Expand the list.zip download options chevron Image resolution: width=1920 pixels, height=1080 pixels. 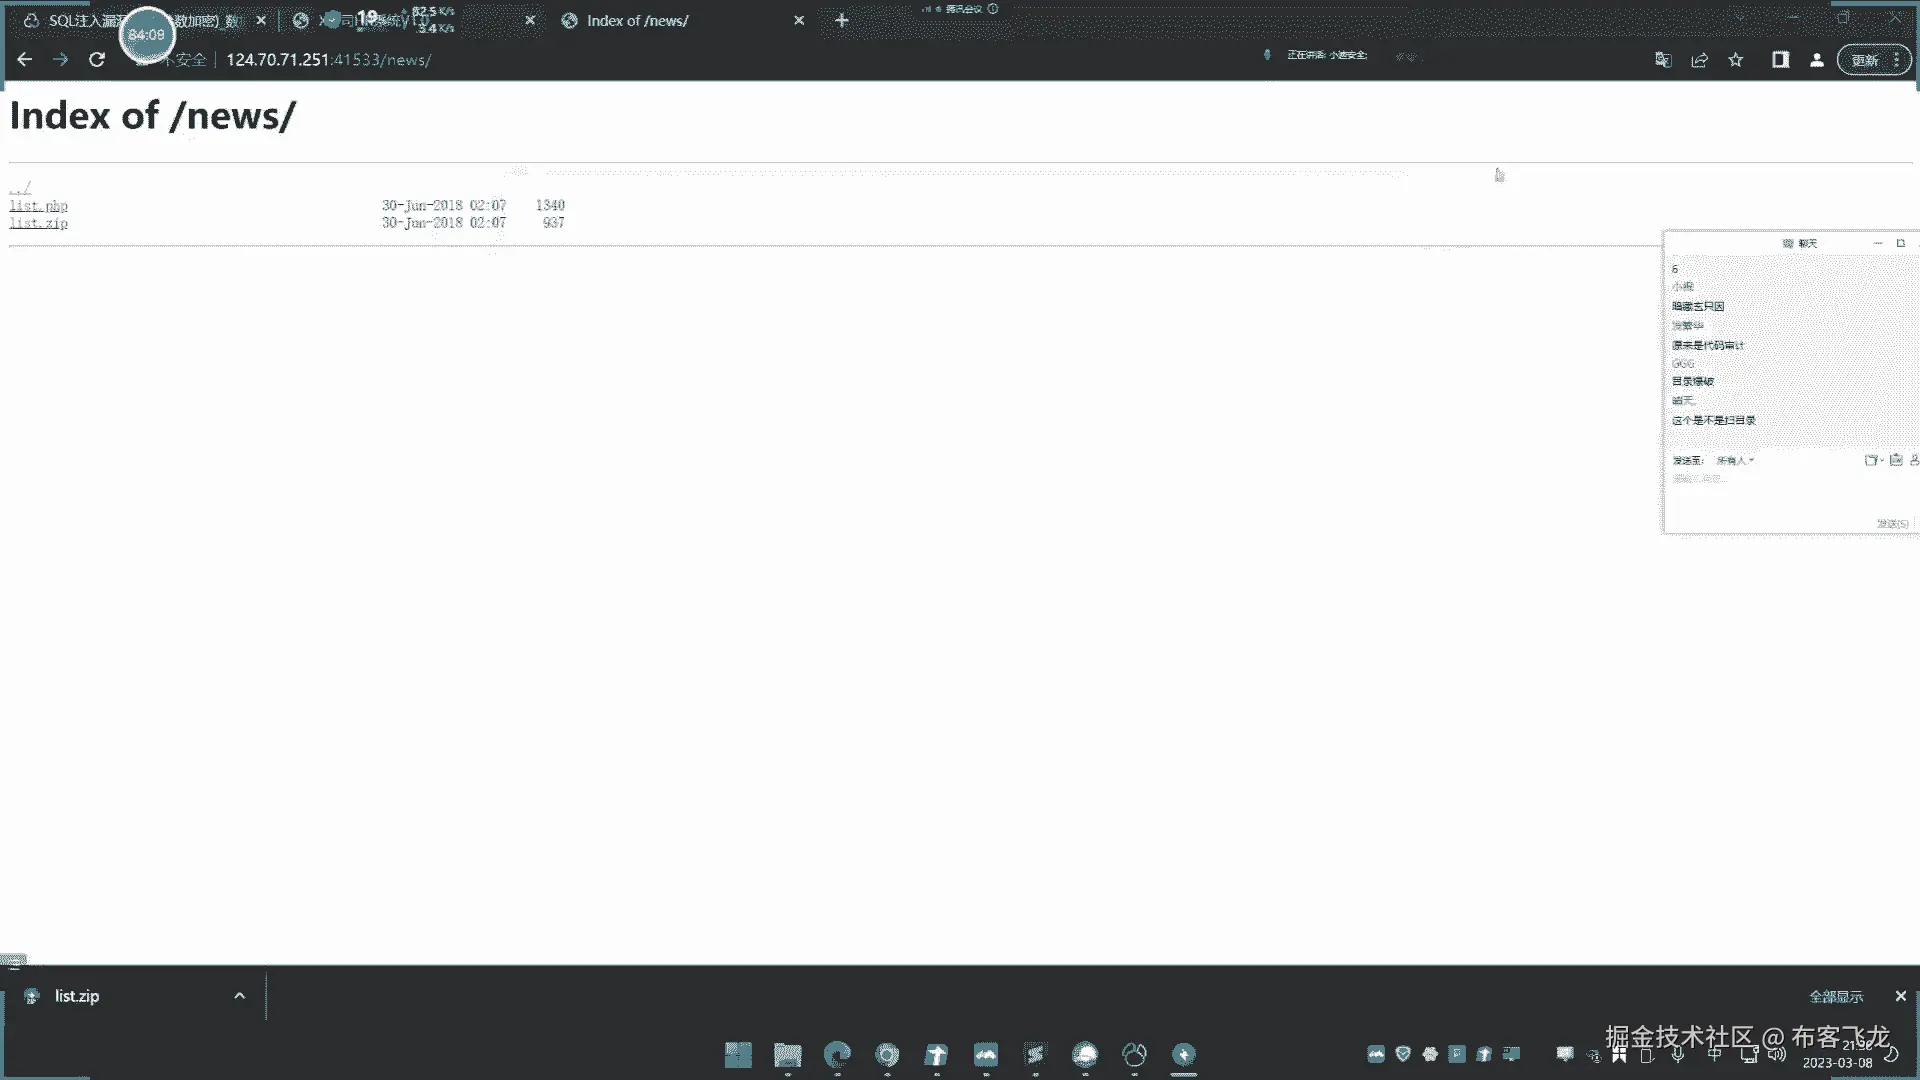pyautogui.click(x=239, y=996)
